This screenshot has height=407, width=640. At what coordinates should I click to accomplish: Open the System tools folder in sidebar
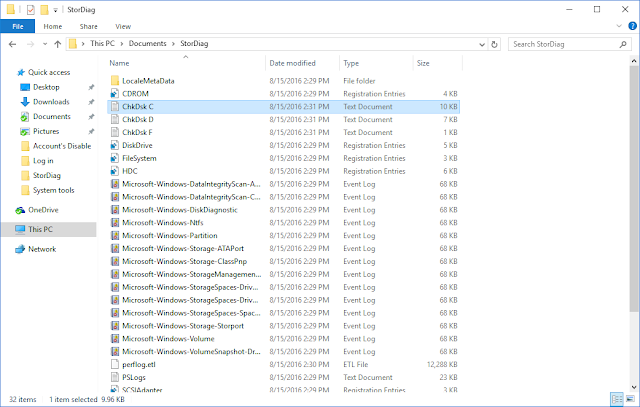53,190
